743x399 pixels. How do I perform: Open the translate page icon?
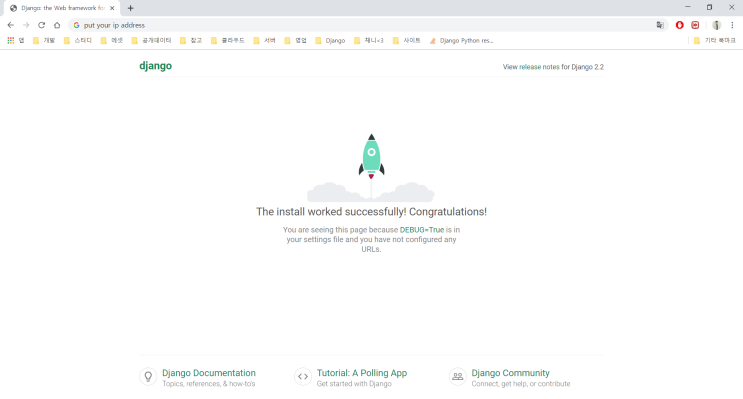[660, 25]
